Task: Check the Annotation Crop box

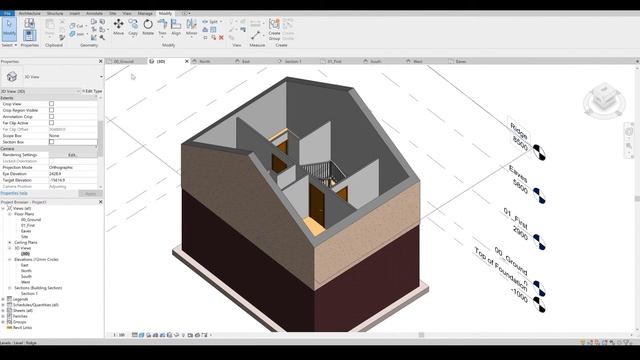Action: (51, 116)
